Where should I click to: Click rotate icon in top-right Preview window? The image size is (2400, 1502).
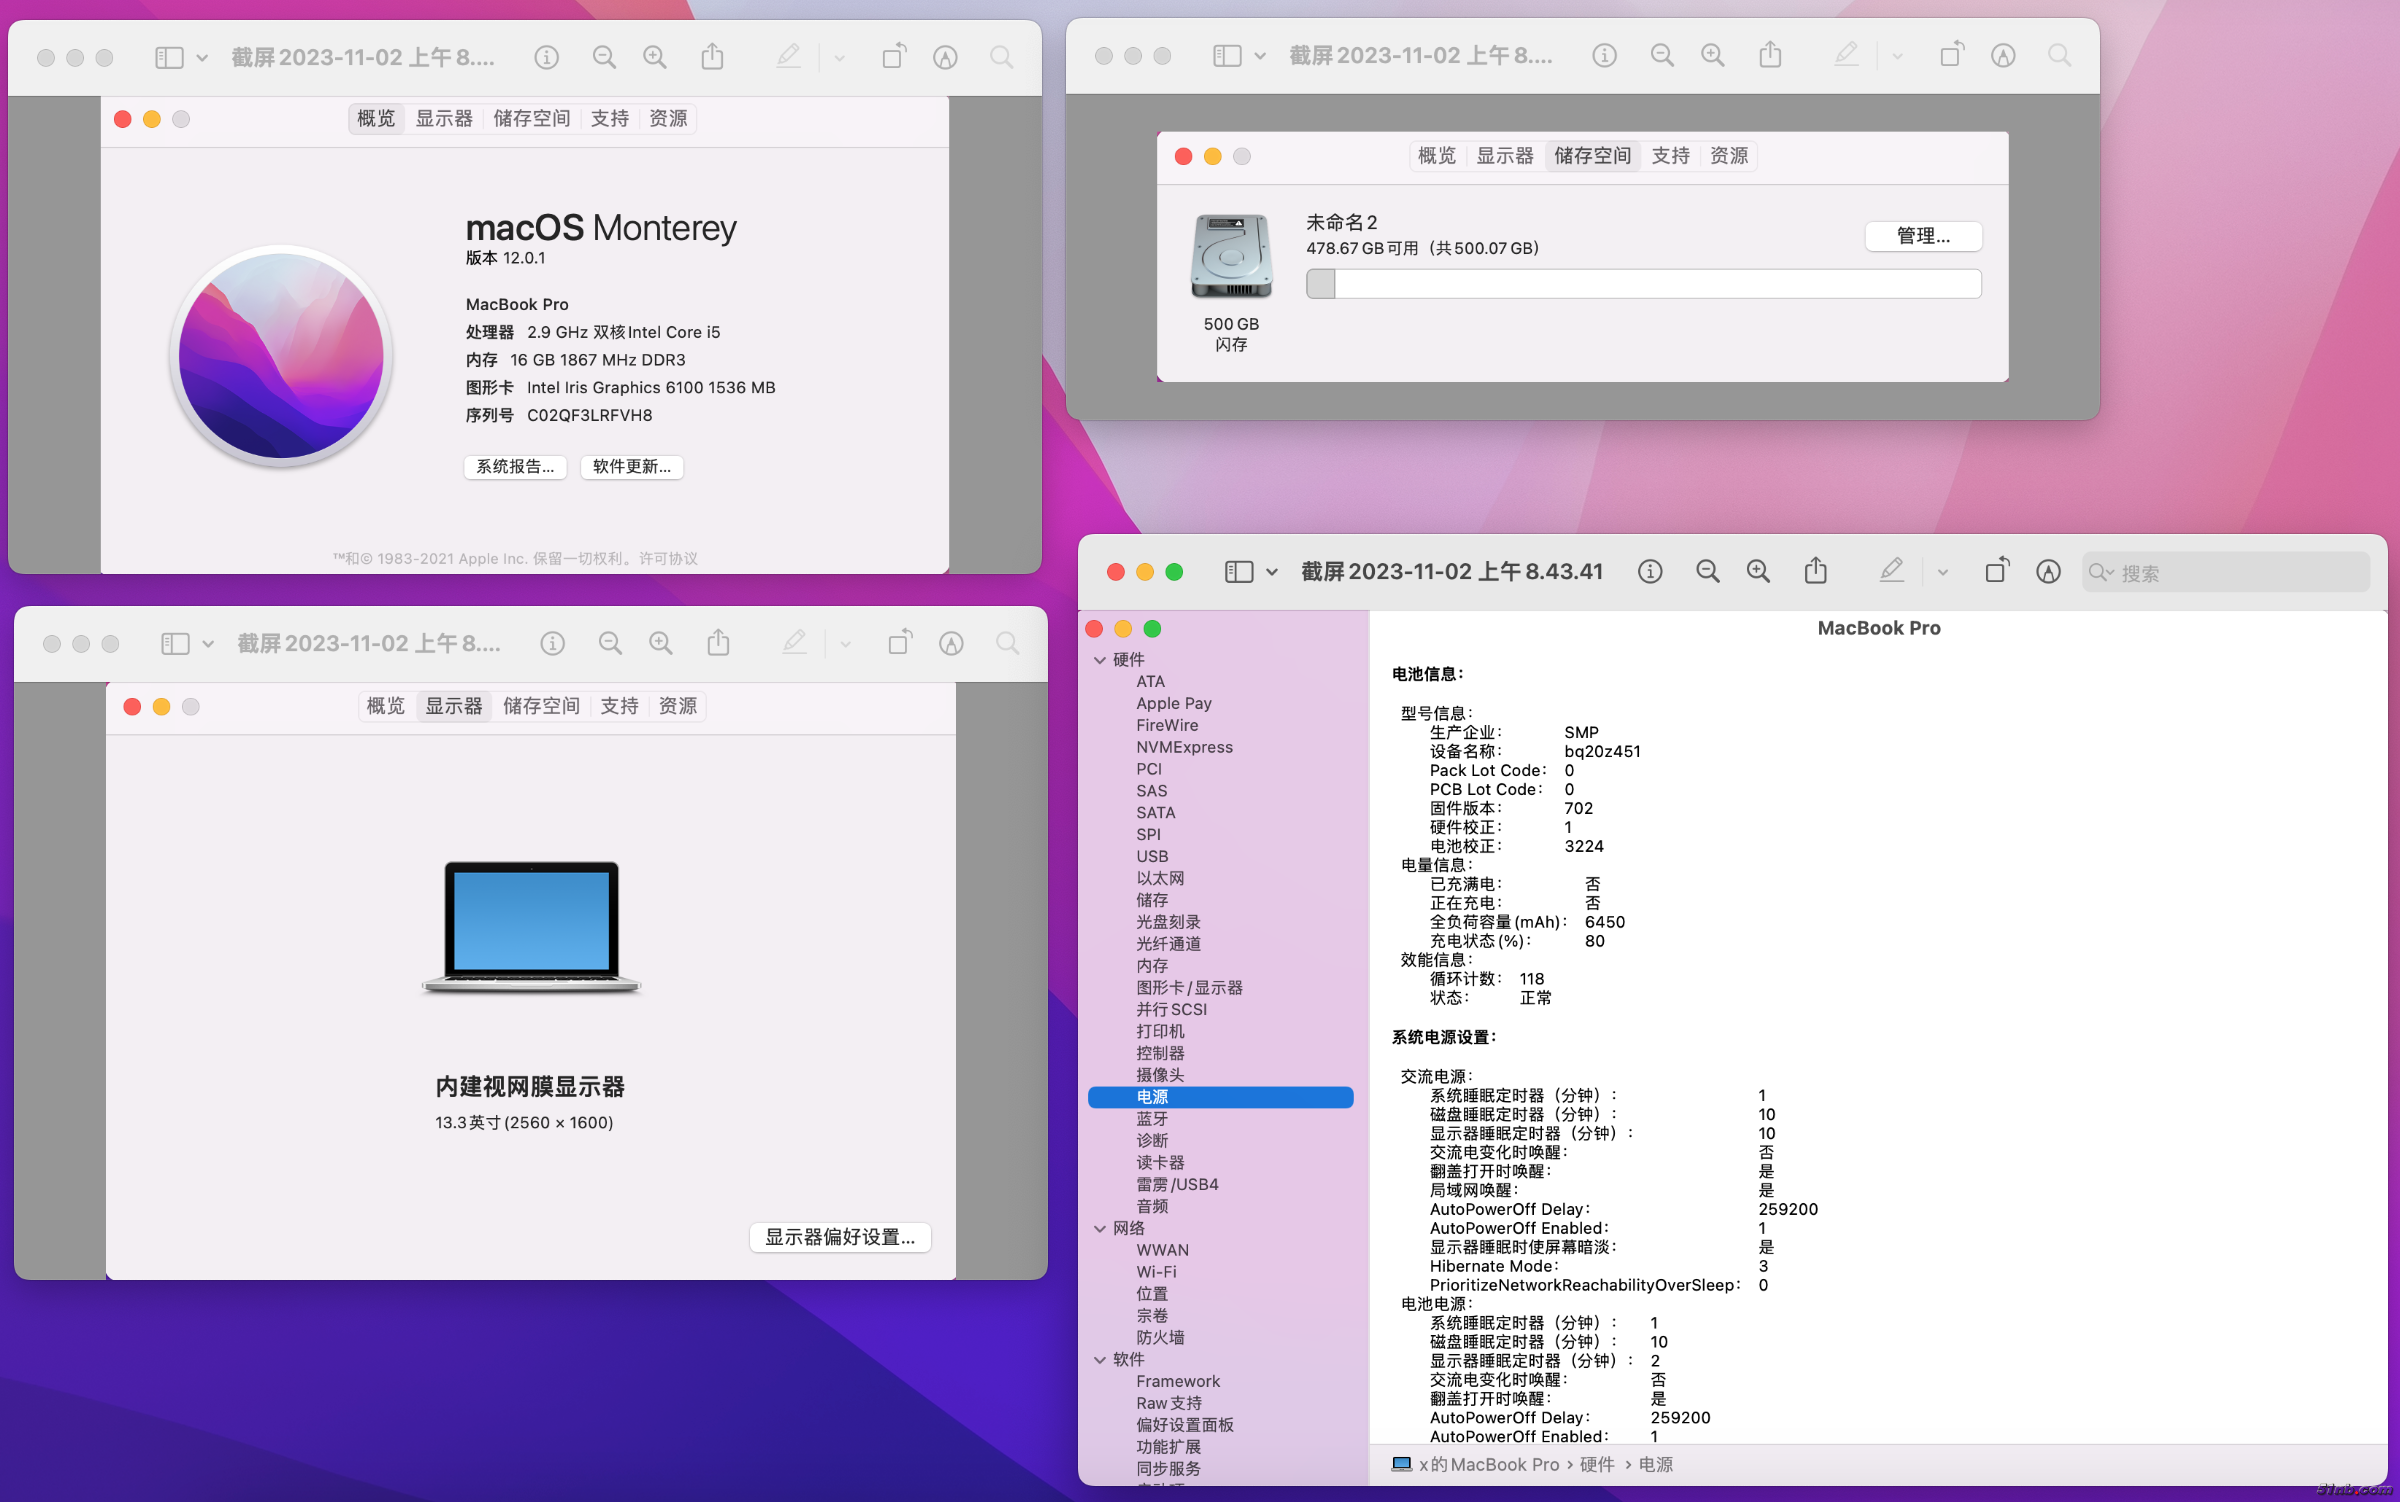coord(1952,54)
